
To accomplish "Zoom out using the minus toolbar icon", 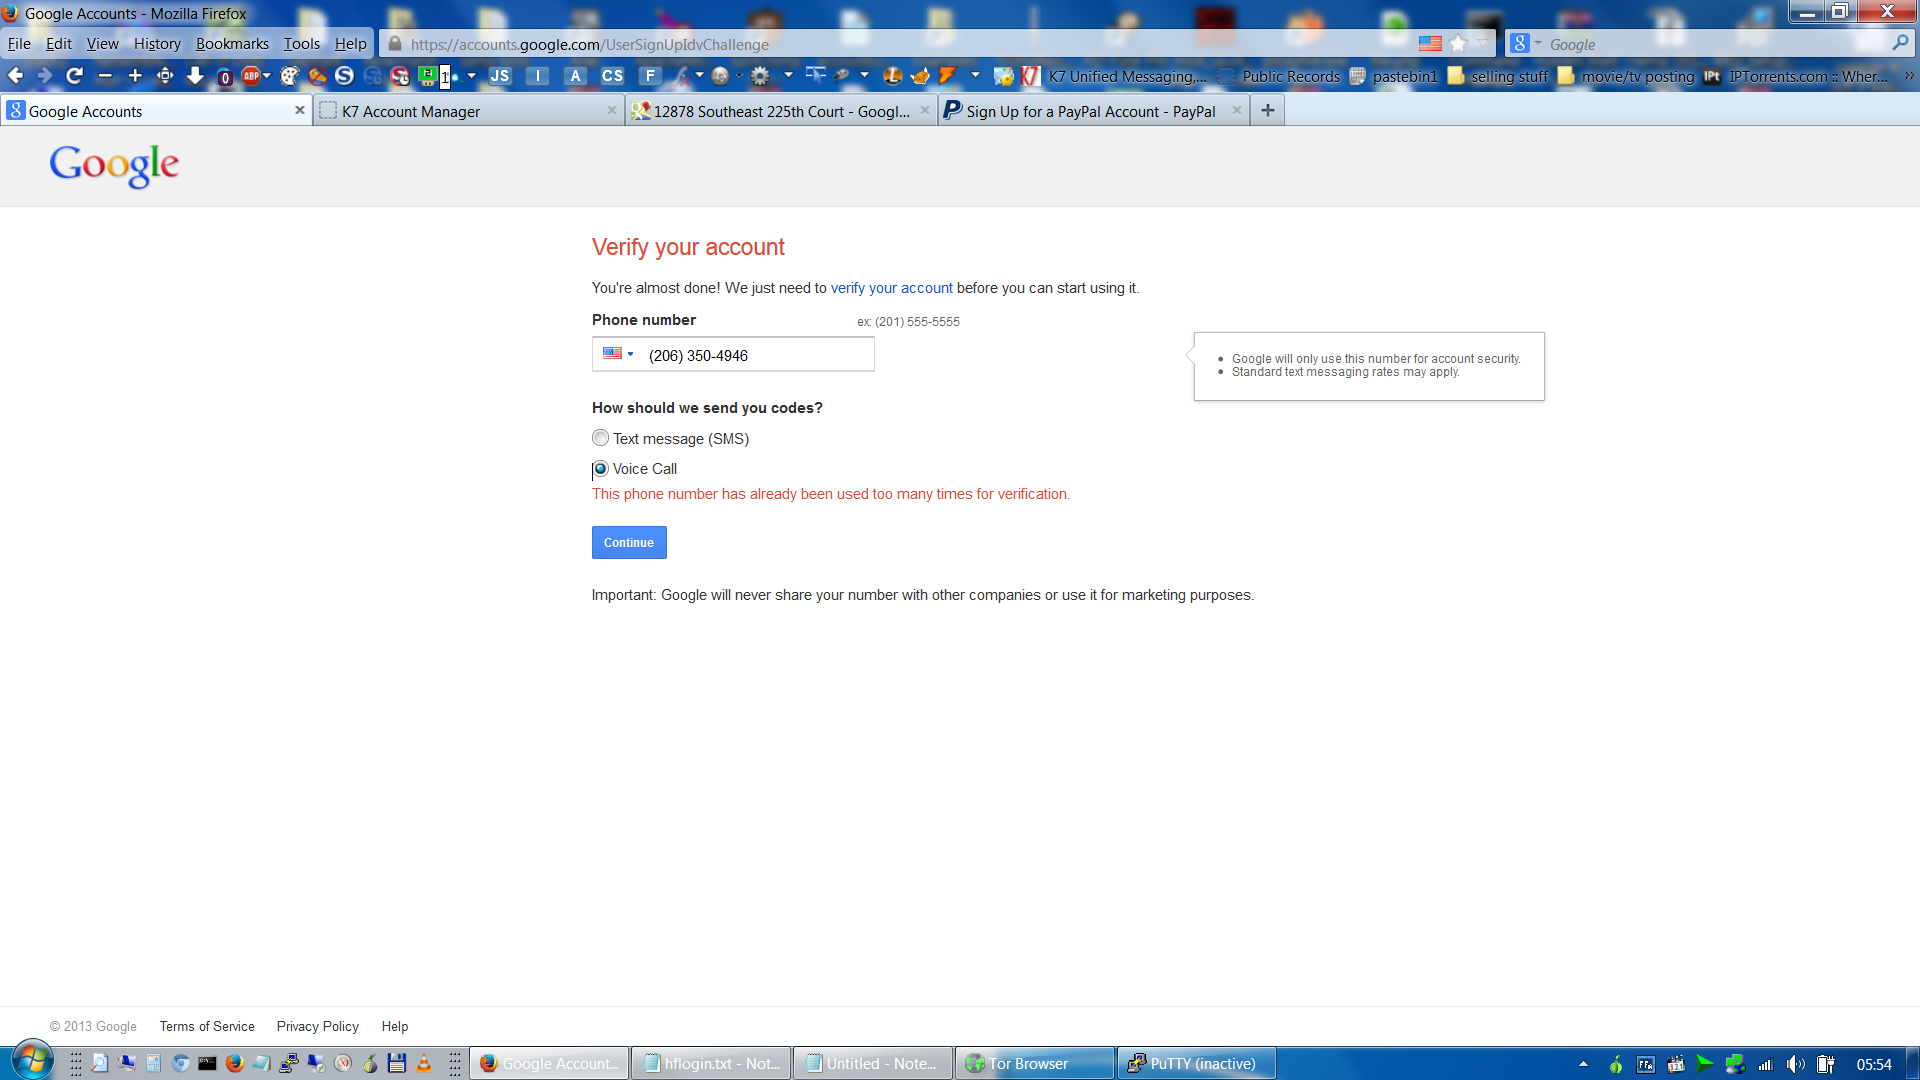I will 105,76.
